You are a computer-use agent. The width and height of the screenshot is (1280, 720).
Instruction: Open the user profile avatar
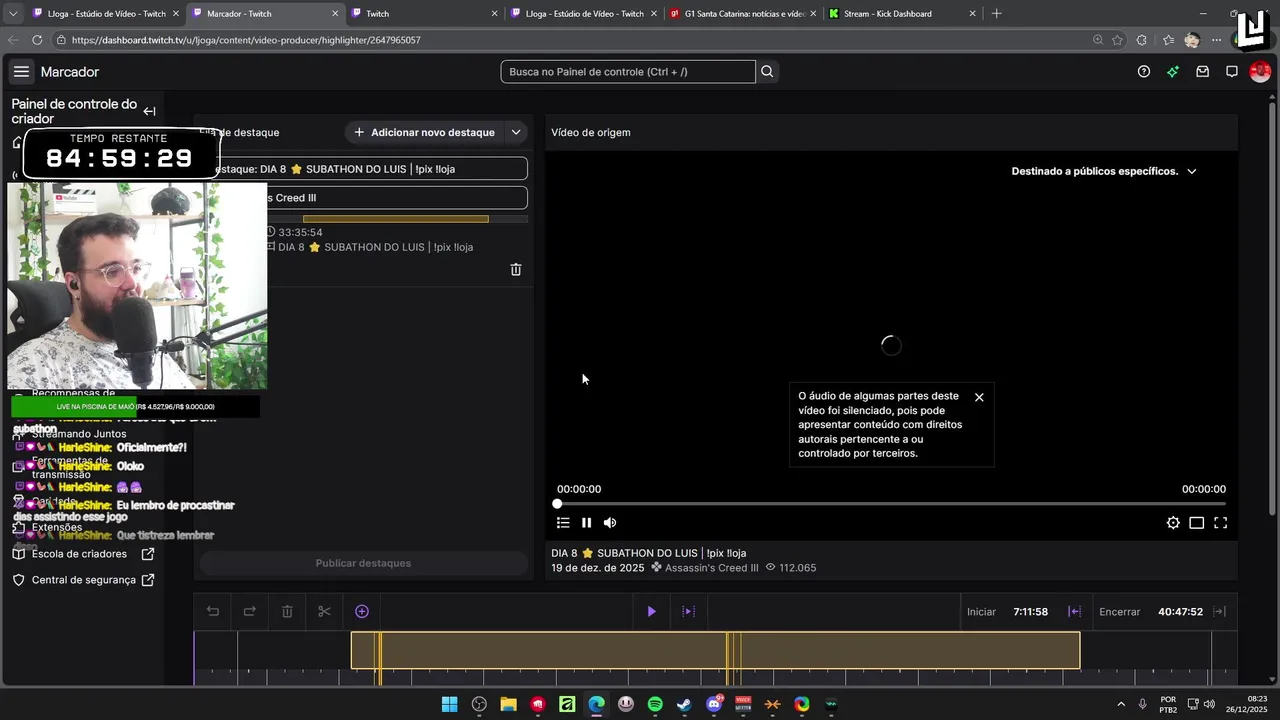click(1260, 72)
